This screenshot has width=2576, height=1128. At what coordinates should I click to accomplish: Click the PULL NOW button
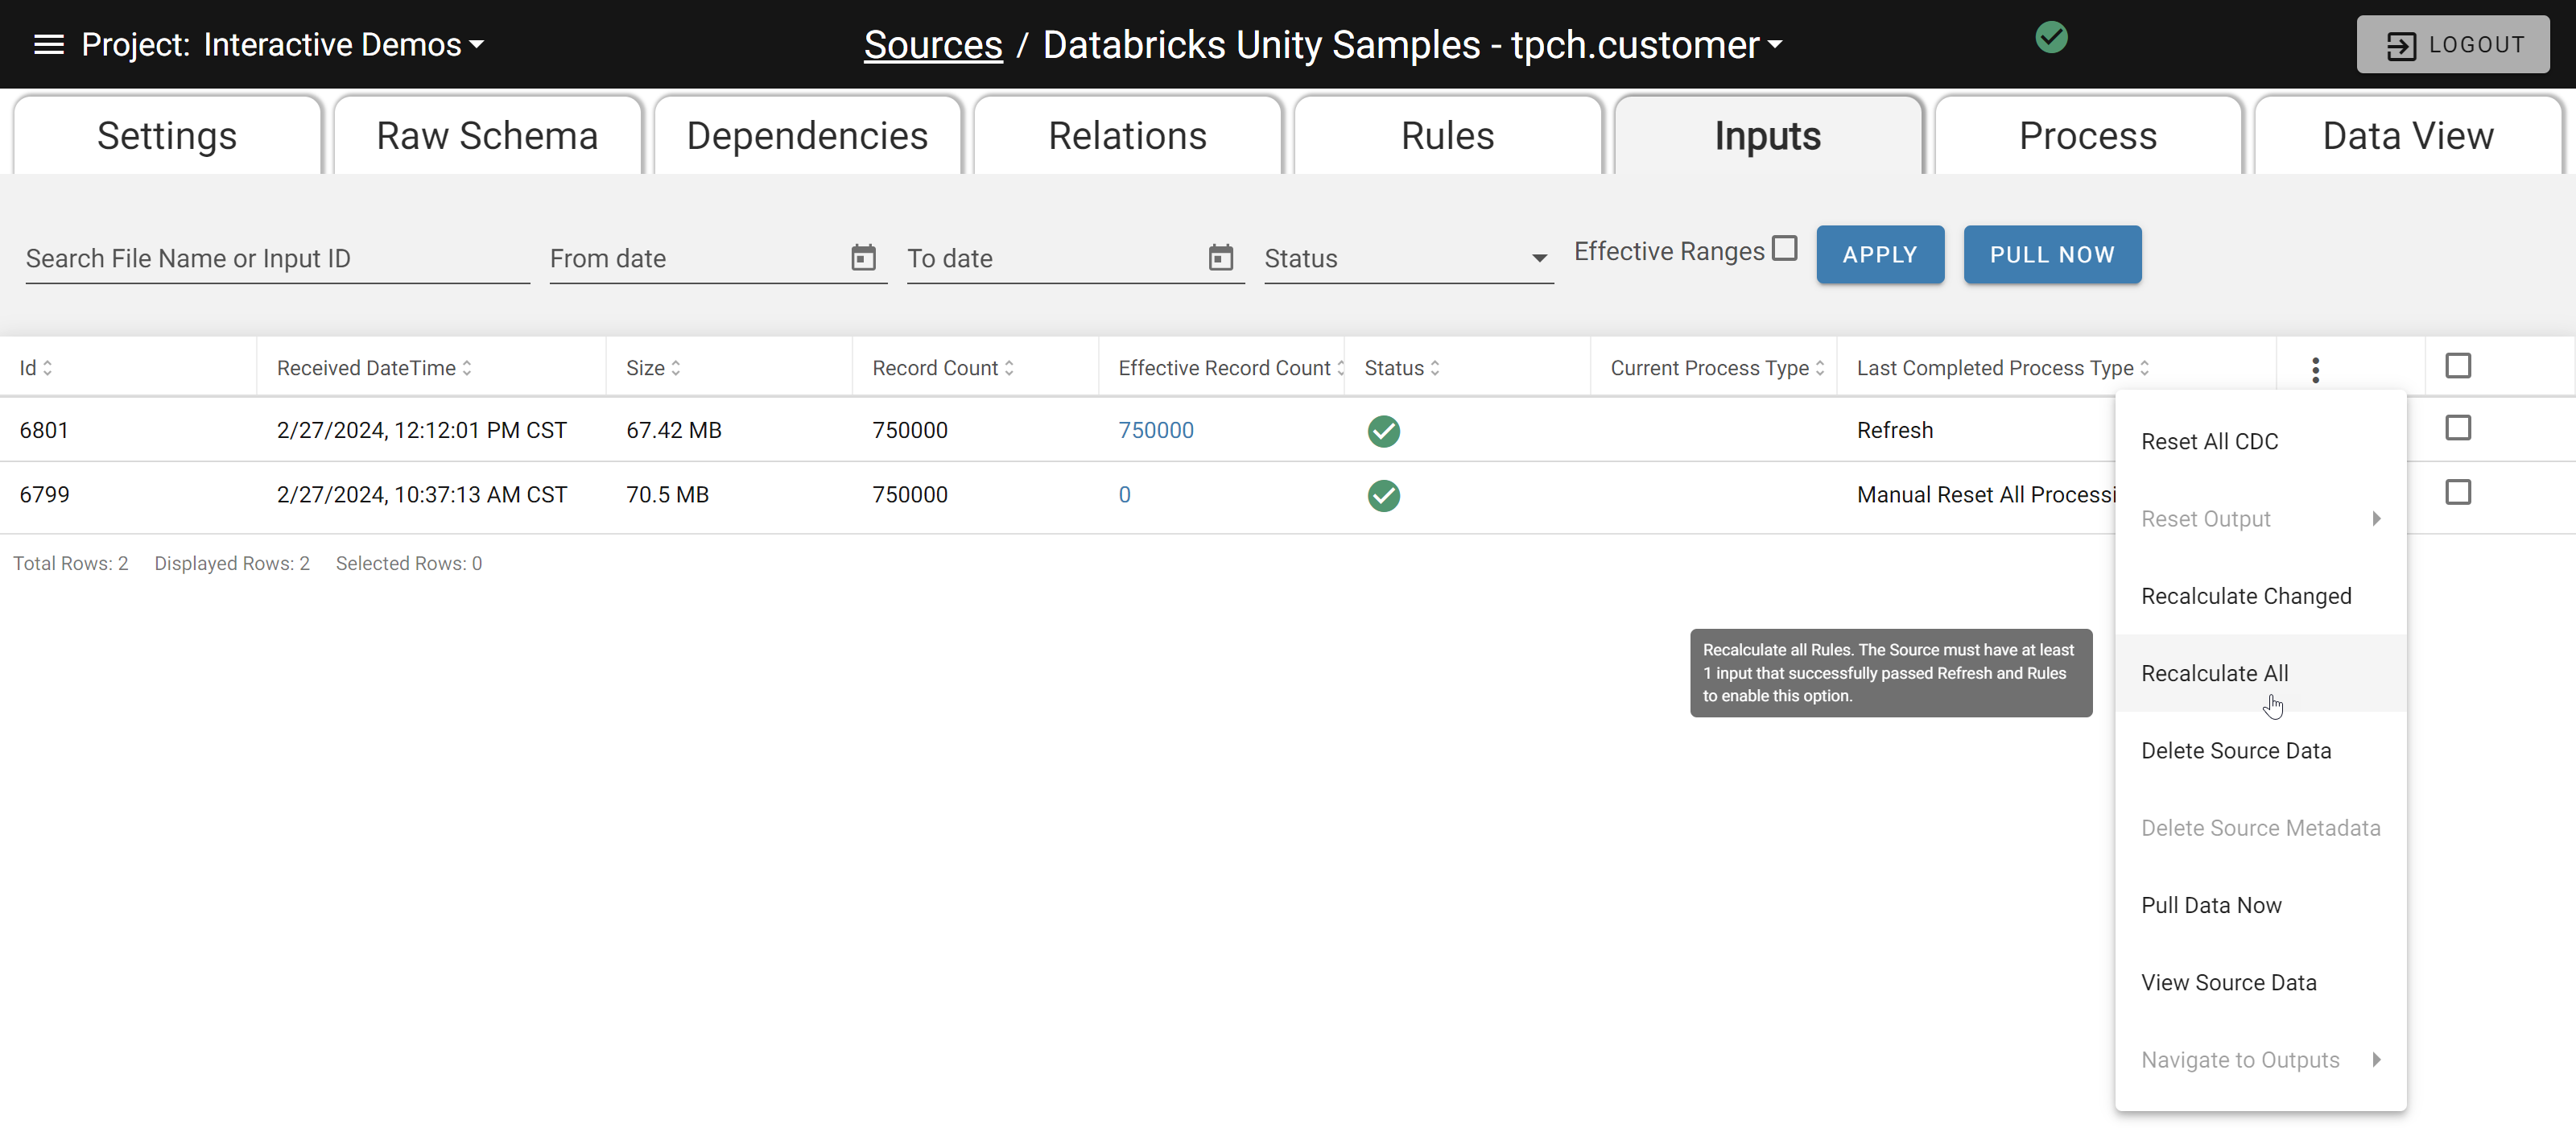click(2052, 255)
